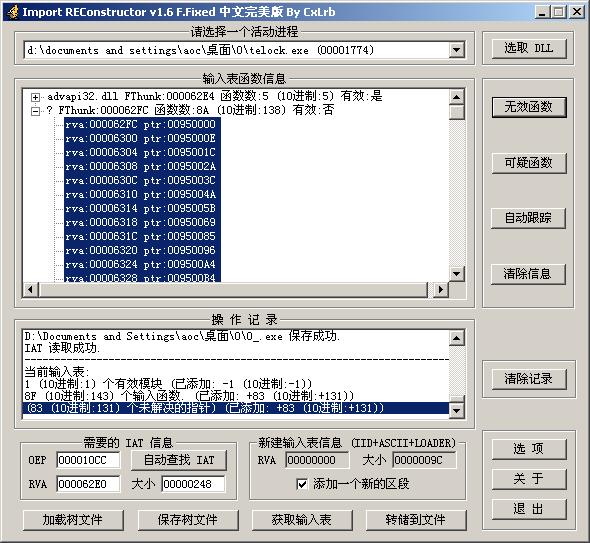590x543 pixels.
Task: Click the 无效函数 button
Action: [529, 107]
